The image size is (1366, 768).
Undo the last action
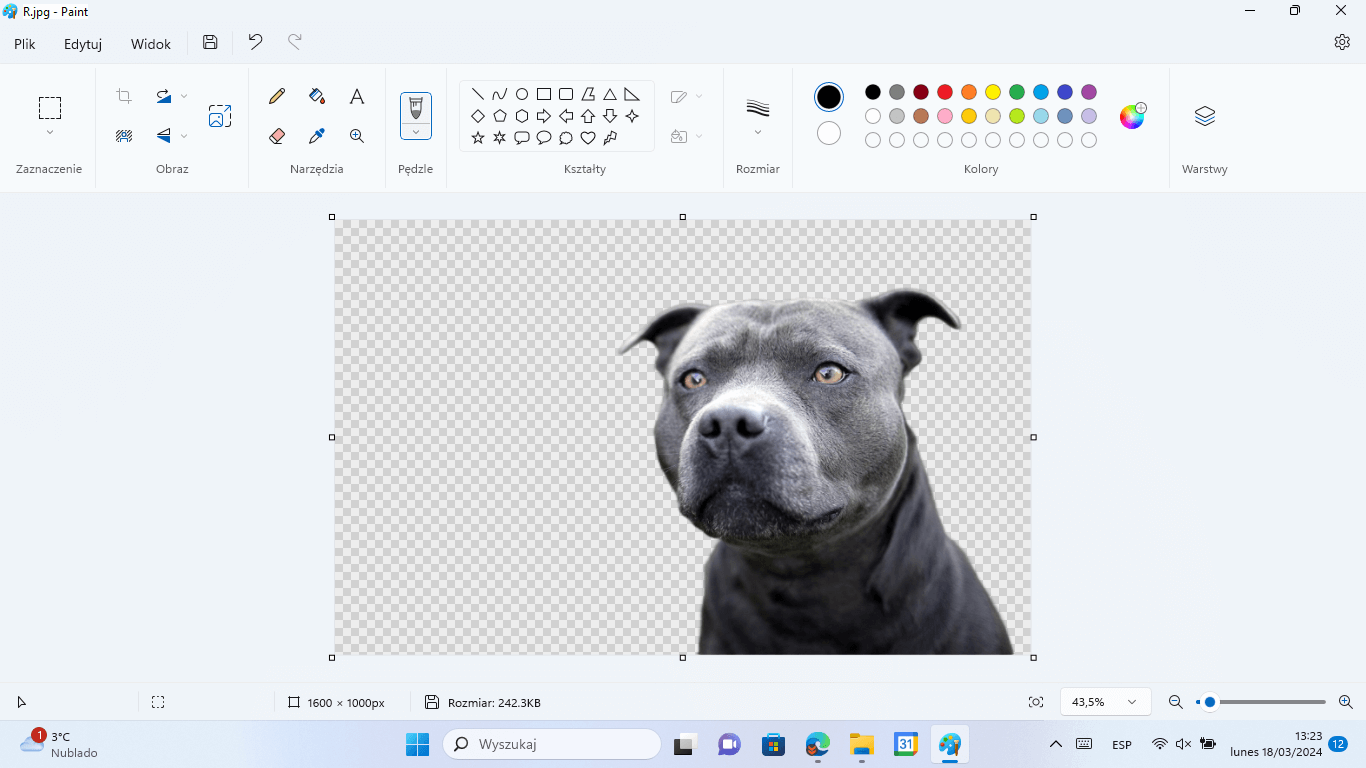click(255, 42)
